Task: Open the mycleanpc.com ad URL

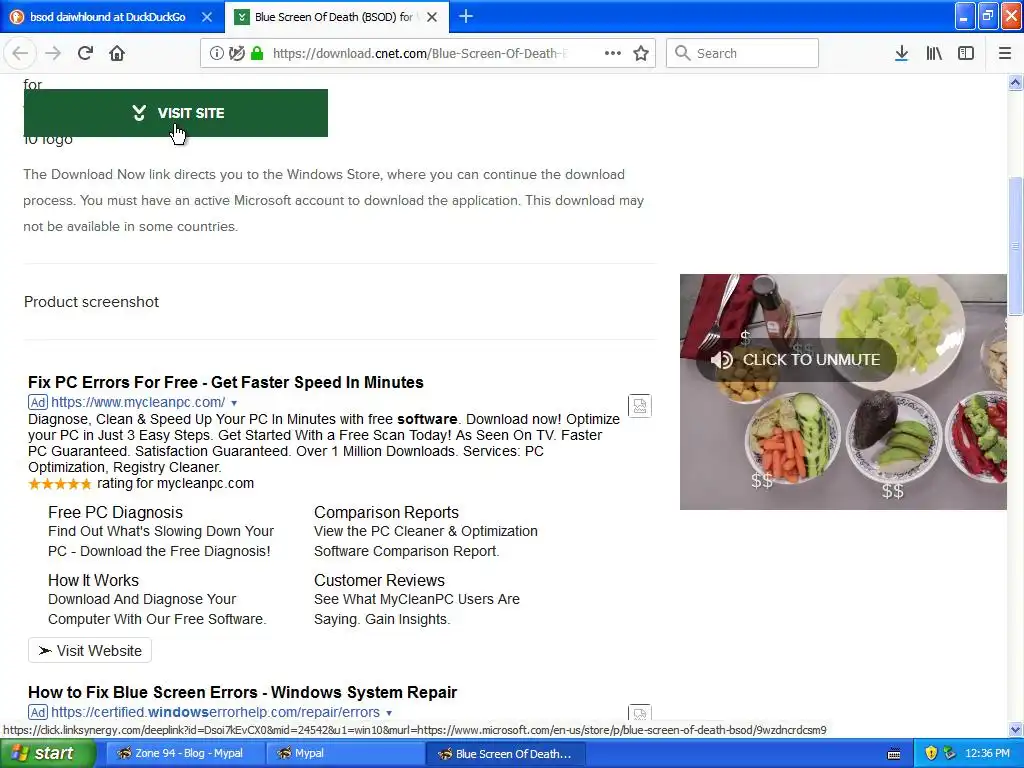Action: tap(138, 402)
